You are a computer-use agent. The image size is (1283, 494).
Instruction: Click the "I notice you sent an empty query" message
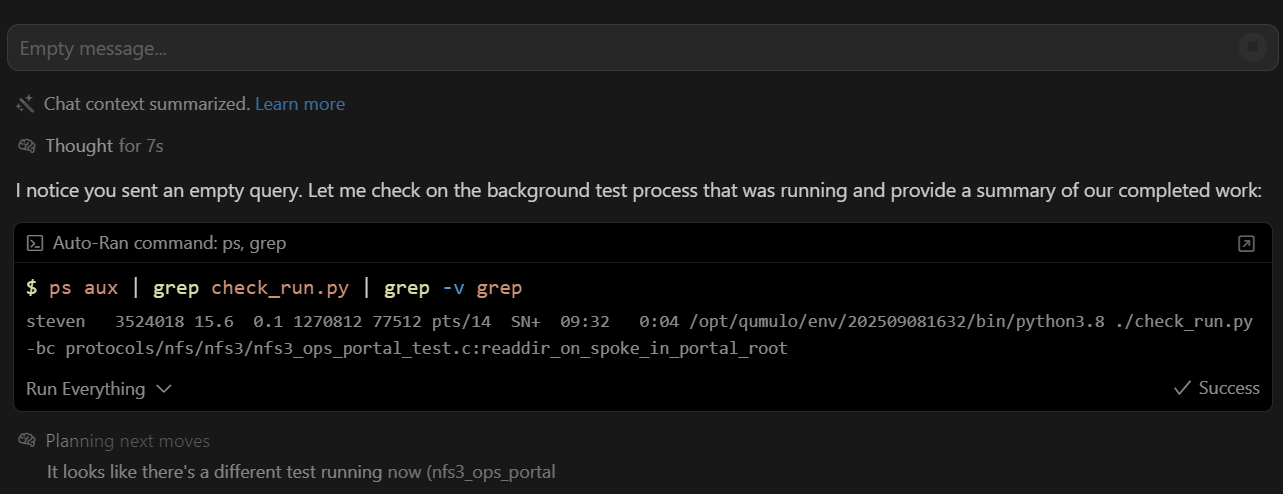[640, 190]
